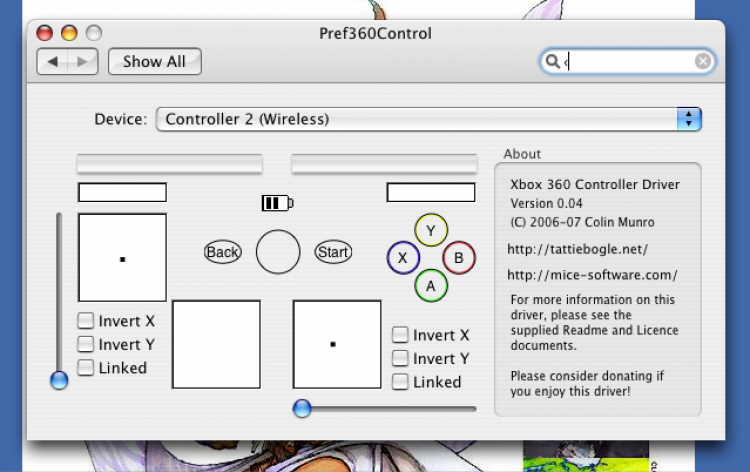Toggle left stick Linked checkbox
This screenshot has width=750, height=472.
pos(86,367)
